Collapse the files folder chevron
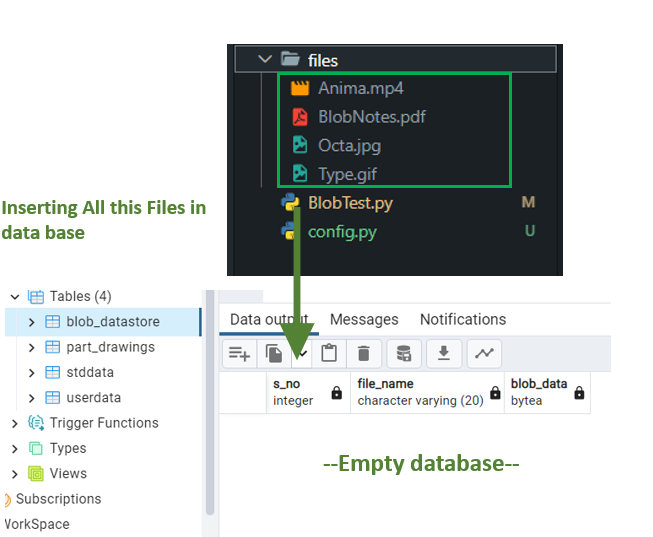Screen dimensions: 653x537 click(x=265, y=59)
